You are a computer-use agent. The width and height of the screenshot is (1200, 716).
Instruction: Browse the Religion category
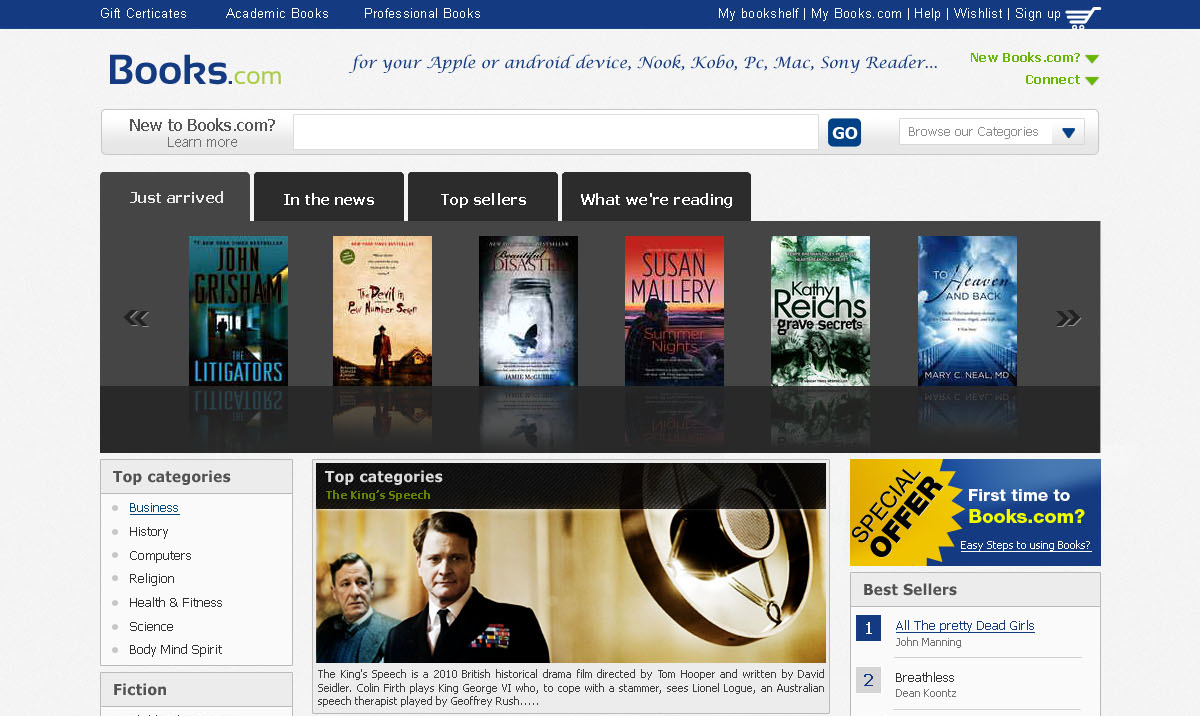pos(152,579)
